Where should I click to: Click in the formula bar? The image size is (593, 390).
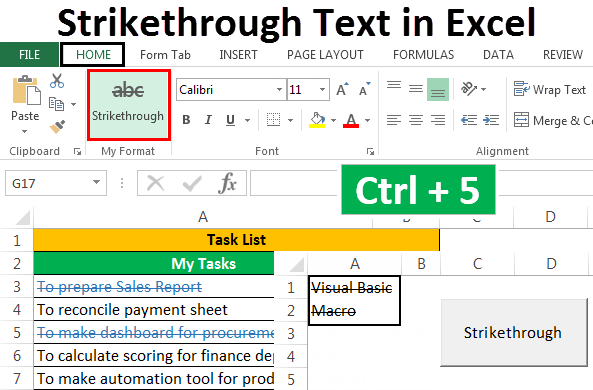tap(294, 183)
